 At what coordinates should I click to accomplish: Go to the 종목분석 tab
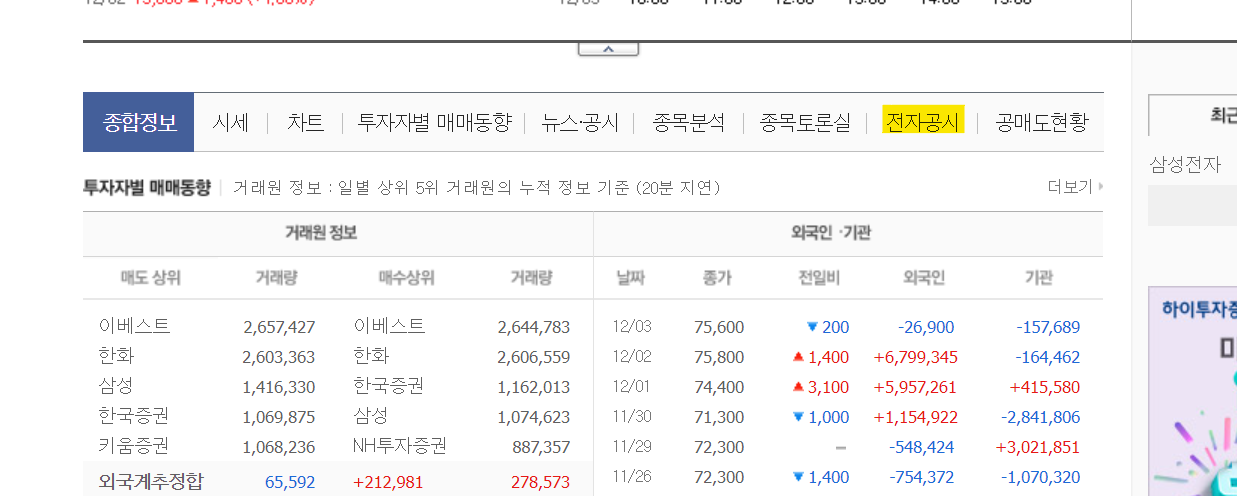click(689, 122)
